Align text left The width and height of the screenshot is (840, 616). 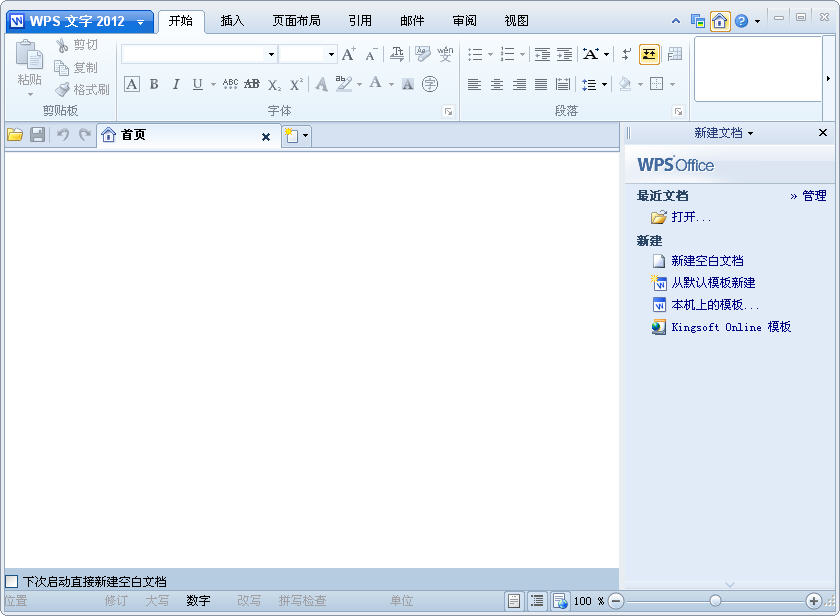[474, 84]
